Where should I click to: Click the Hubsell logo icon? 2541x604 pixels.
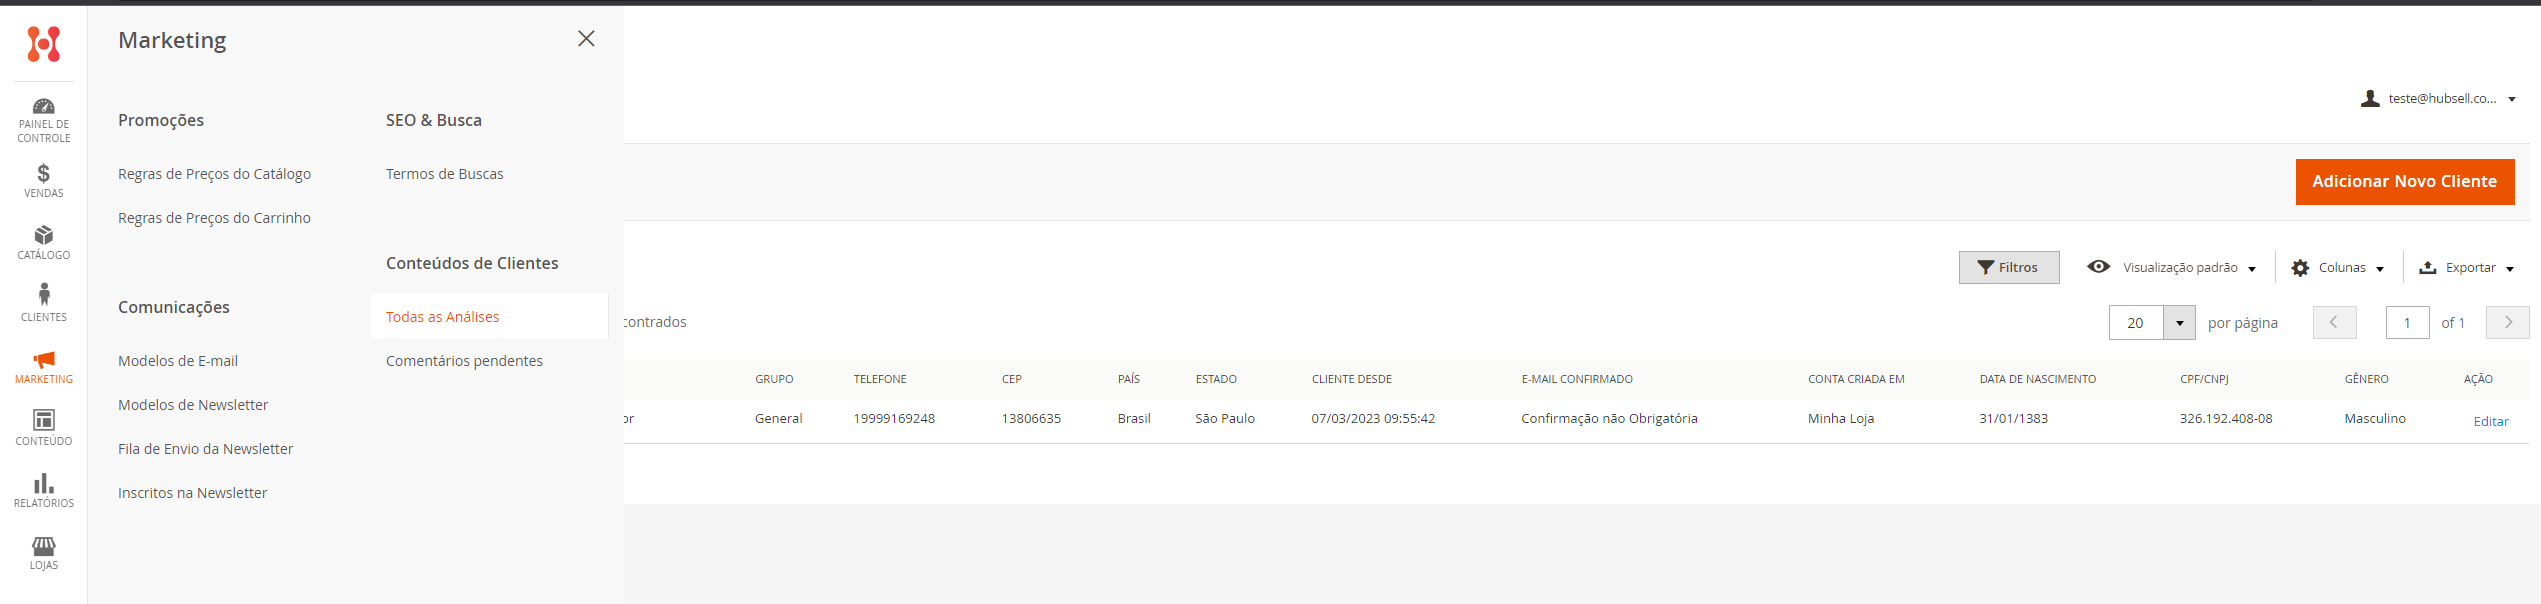[43, 44]
